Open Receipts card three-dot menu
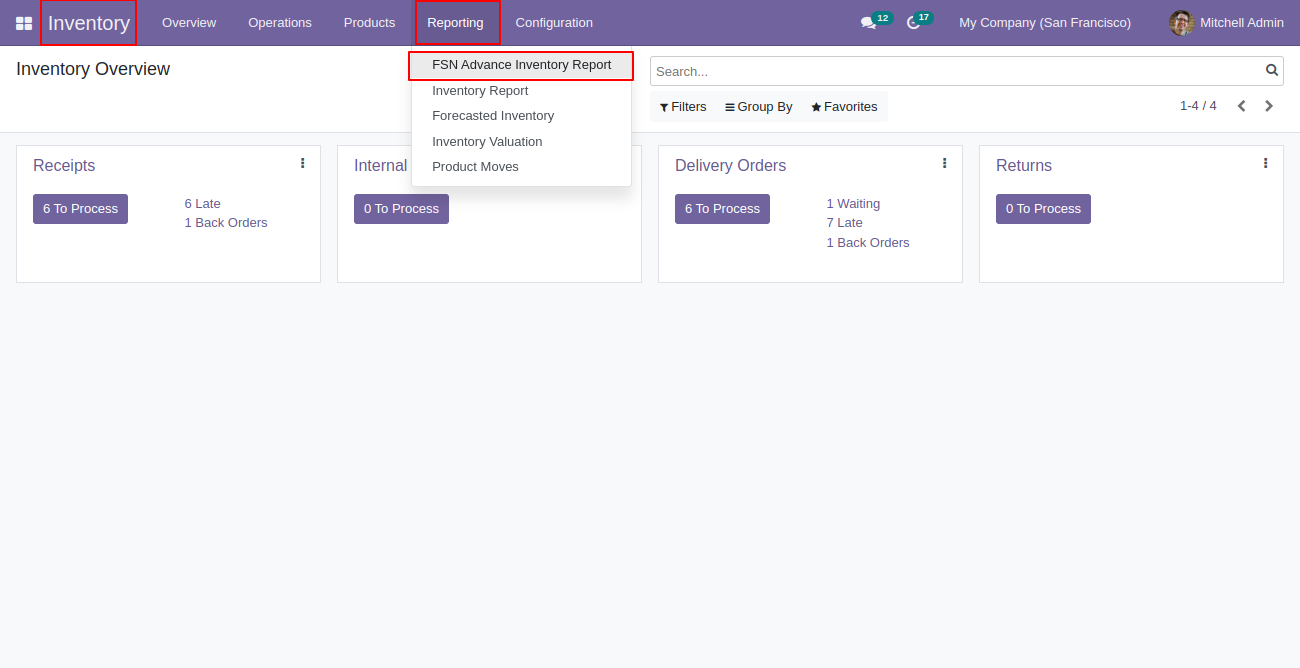The width and height of the screenshot is (1300, 668). click(302, 163)
